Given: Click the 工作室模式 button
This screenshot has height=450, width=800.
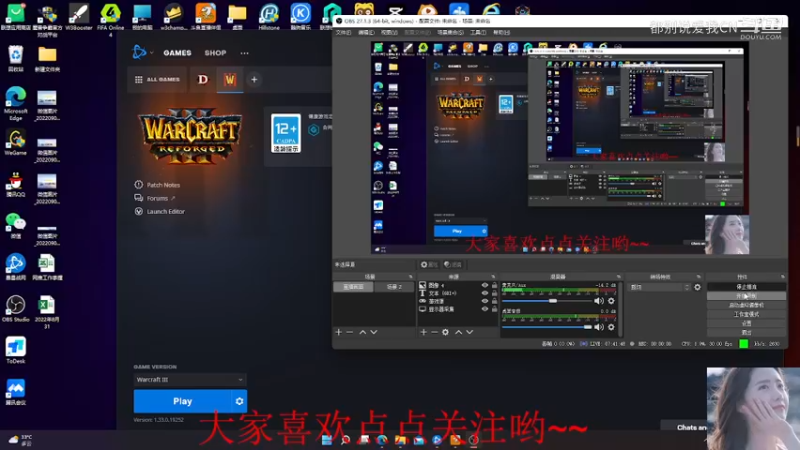Looking at the screenshot, I should point(746,314).
